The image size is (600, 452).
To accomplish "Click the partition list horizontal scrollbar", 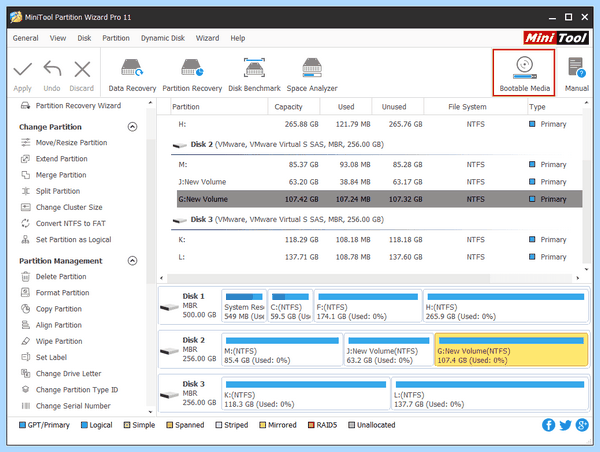I will [x=328, y=278].
